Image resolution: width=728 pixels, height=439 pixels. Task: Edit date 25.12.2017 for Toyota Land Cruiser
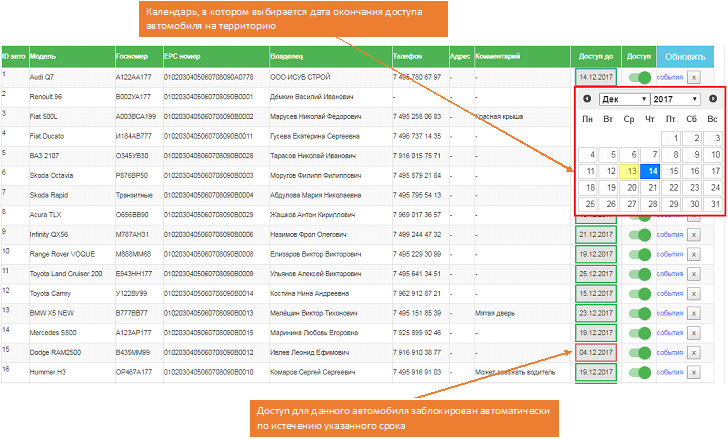click(x=596, y=274)
